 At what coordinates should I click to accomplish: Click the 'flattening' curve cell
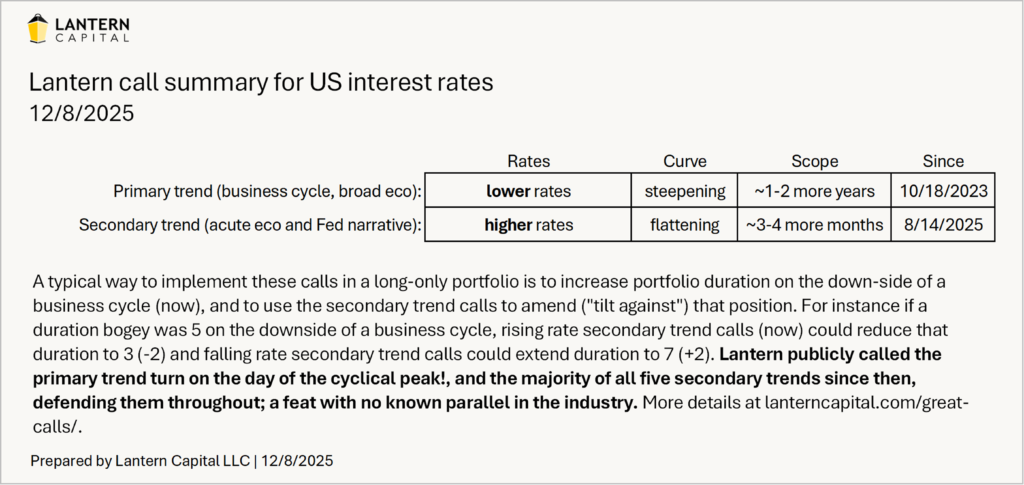pos(685,225)
